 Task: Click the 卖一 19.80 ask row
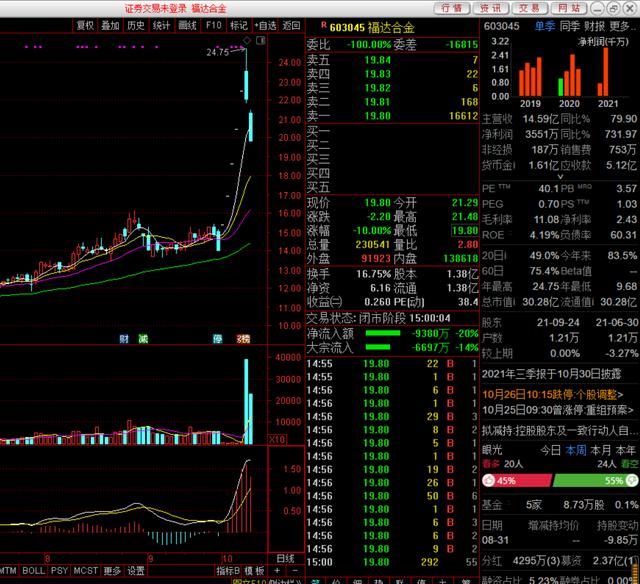(x=392, y=116)
